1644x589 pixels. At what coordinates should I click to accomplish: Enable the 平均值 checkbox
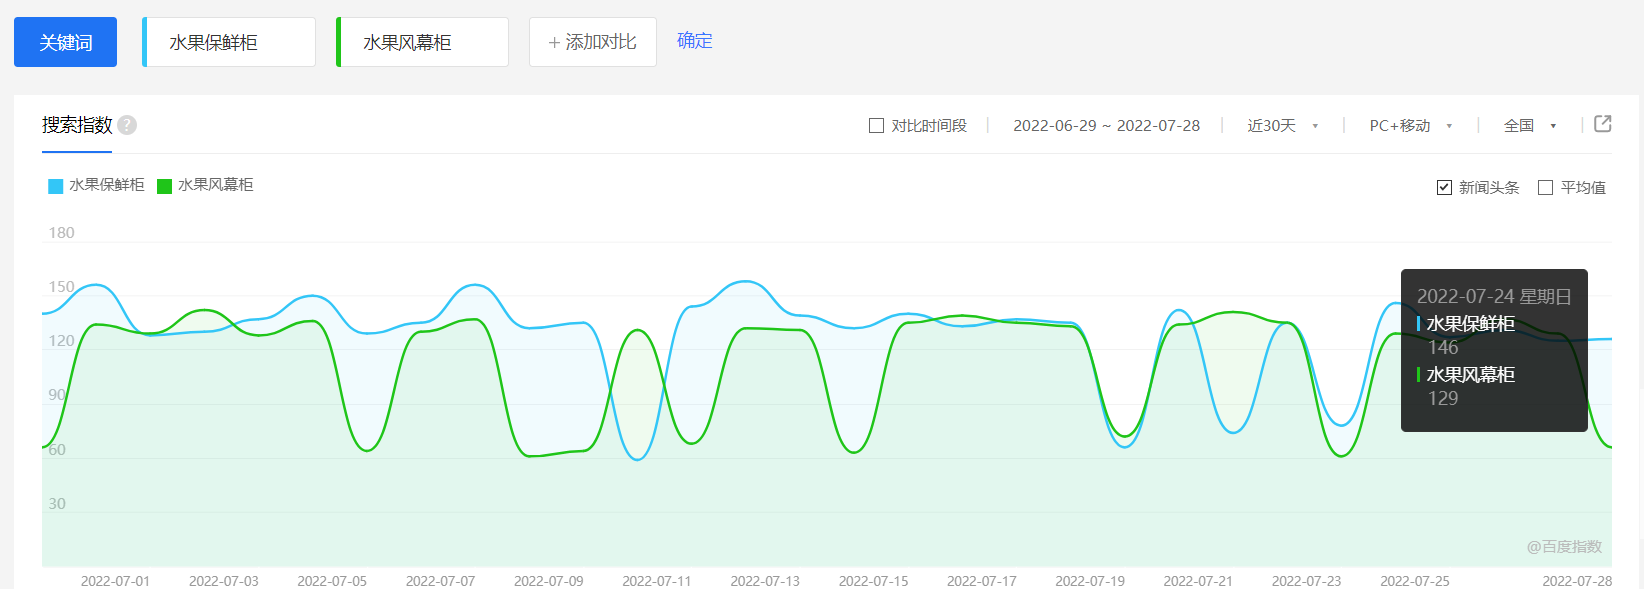pyautogui.click(x=1545, y=188)
